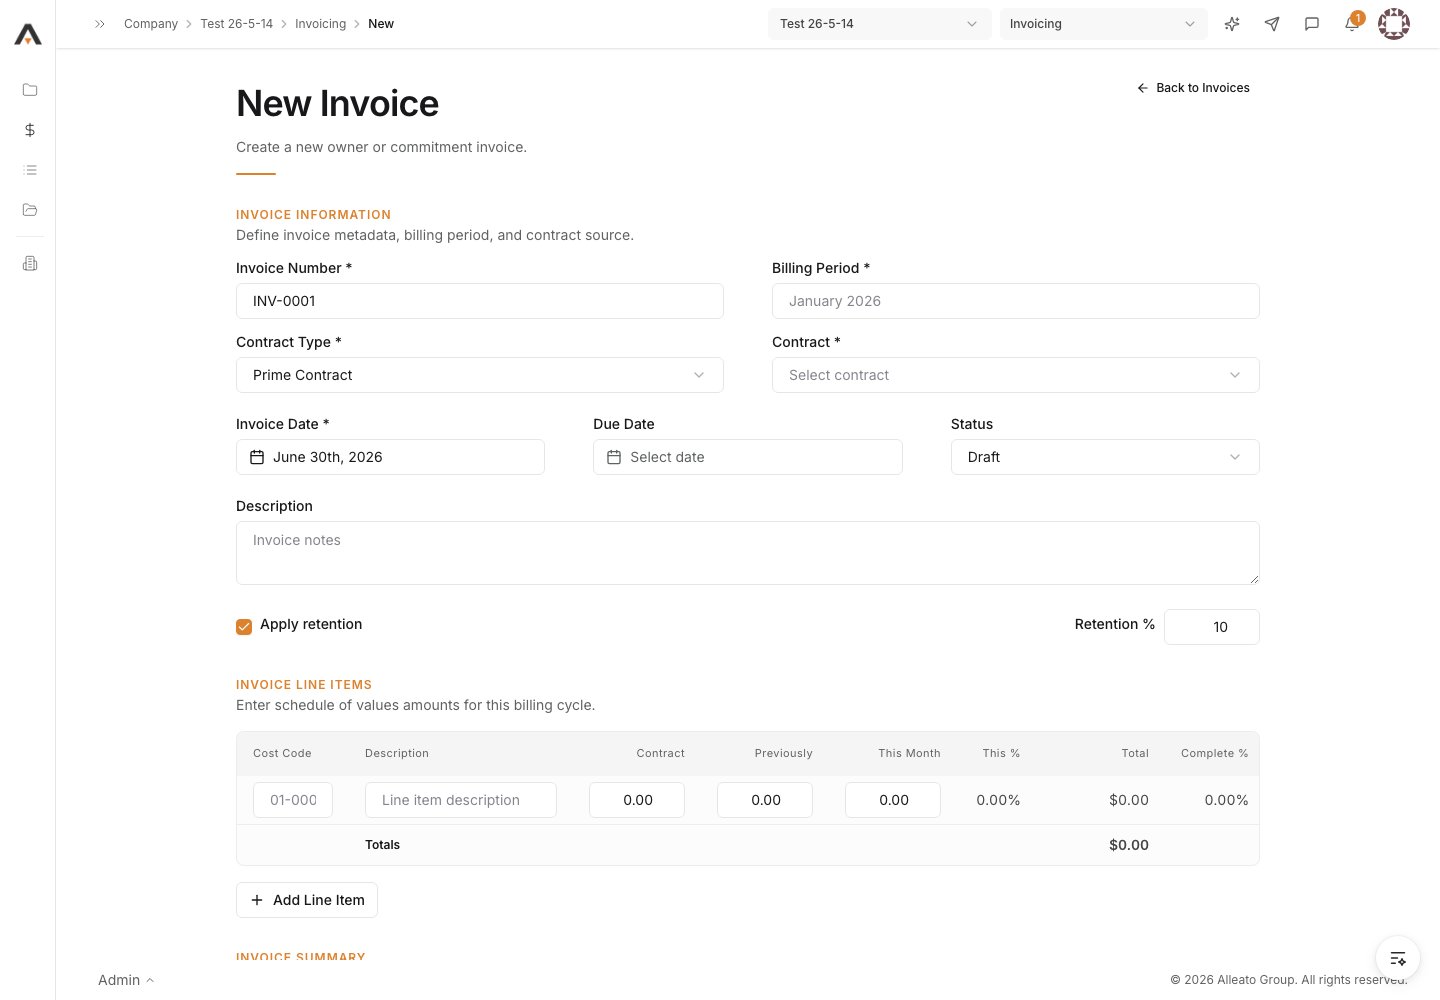Focus the Line item description input

tap(461, 800)
